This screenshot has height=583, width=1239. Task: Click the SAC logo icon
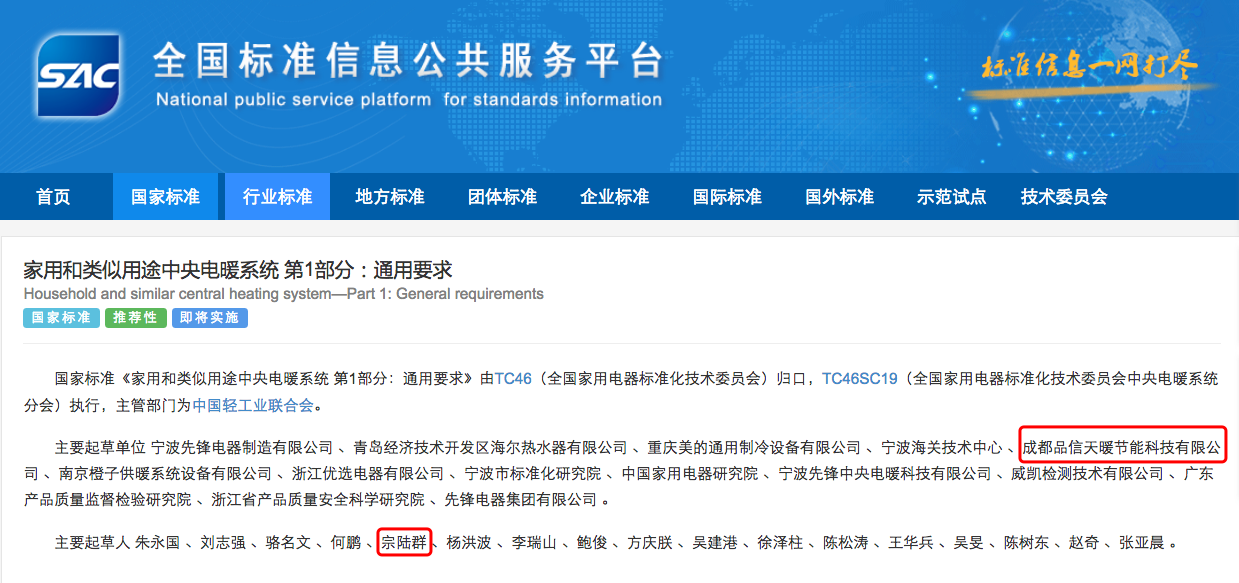(x=79, y=77)
